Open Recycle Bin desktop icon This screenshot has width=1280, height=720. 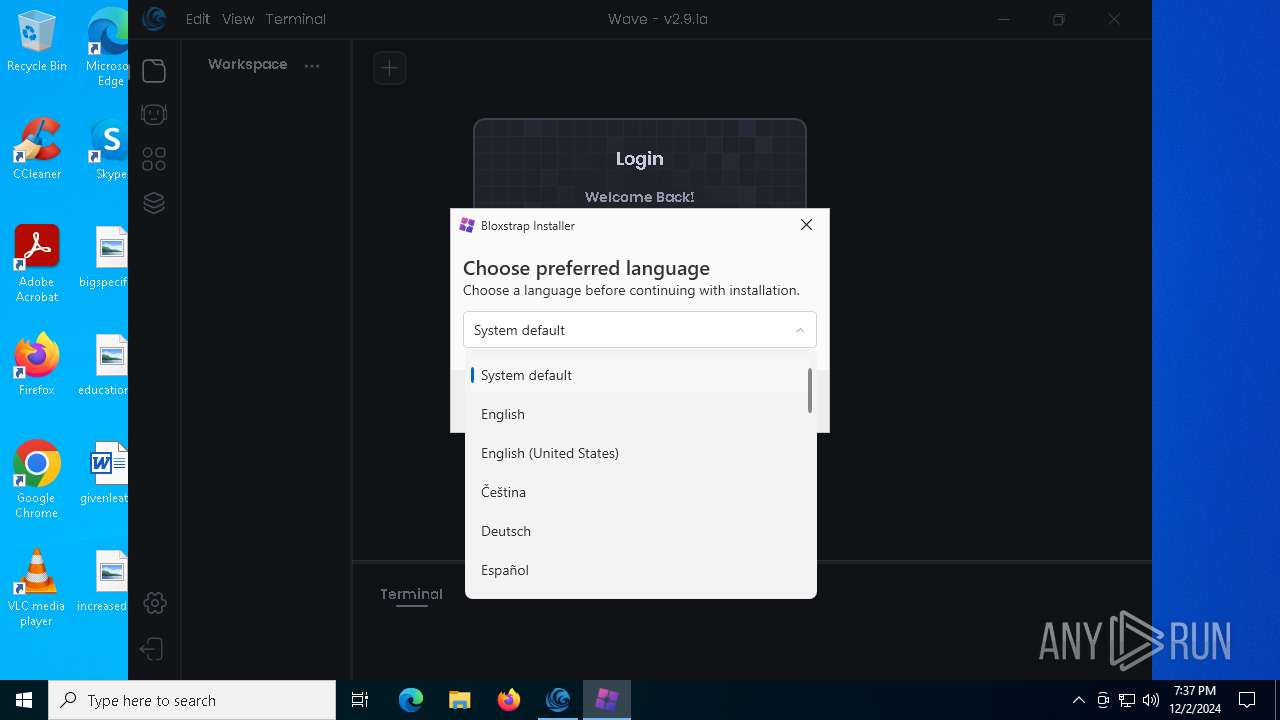pyautogui.click(x=37, y=41)
